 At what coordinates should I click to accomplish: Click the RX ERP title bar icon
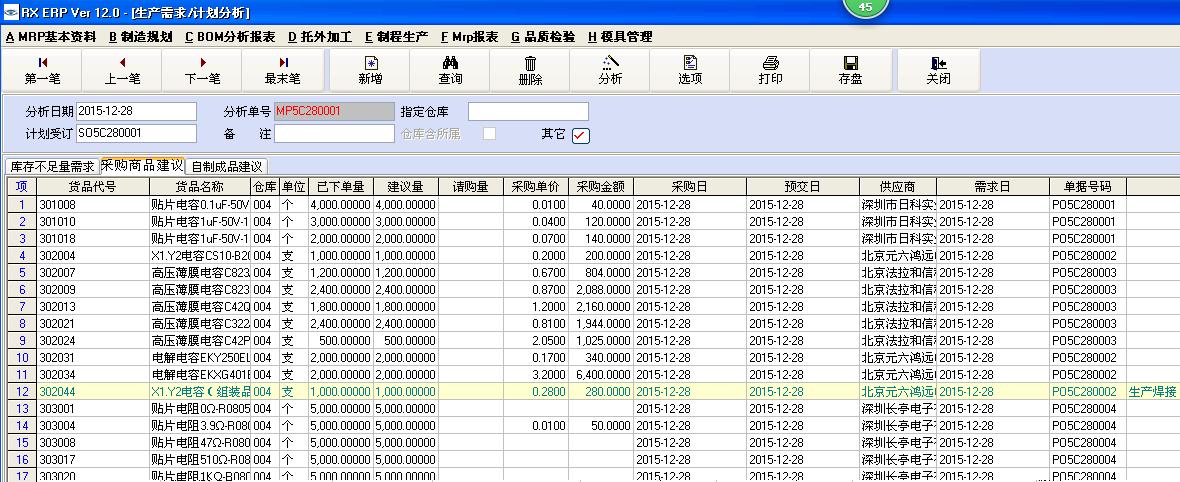(11, 12)
